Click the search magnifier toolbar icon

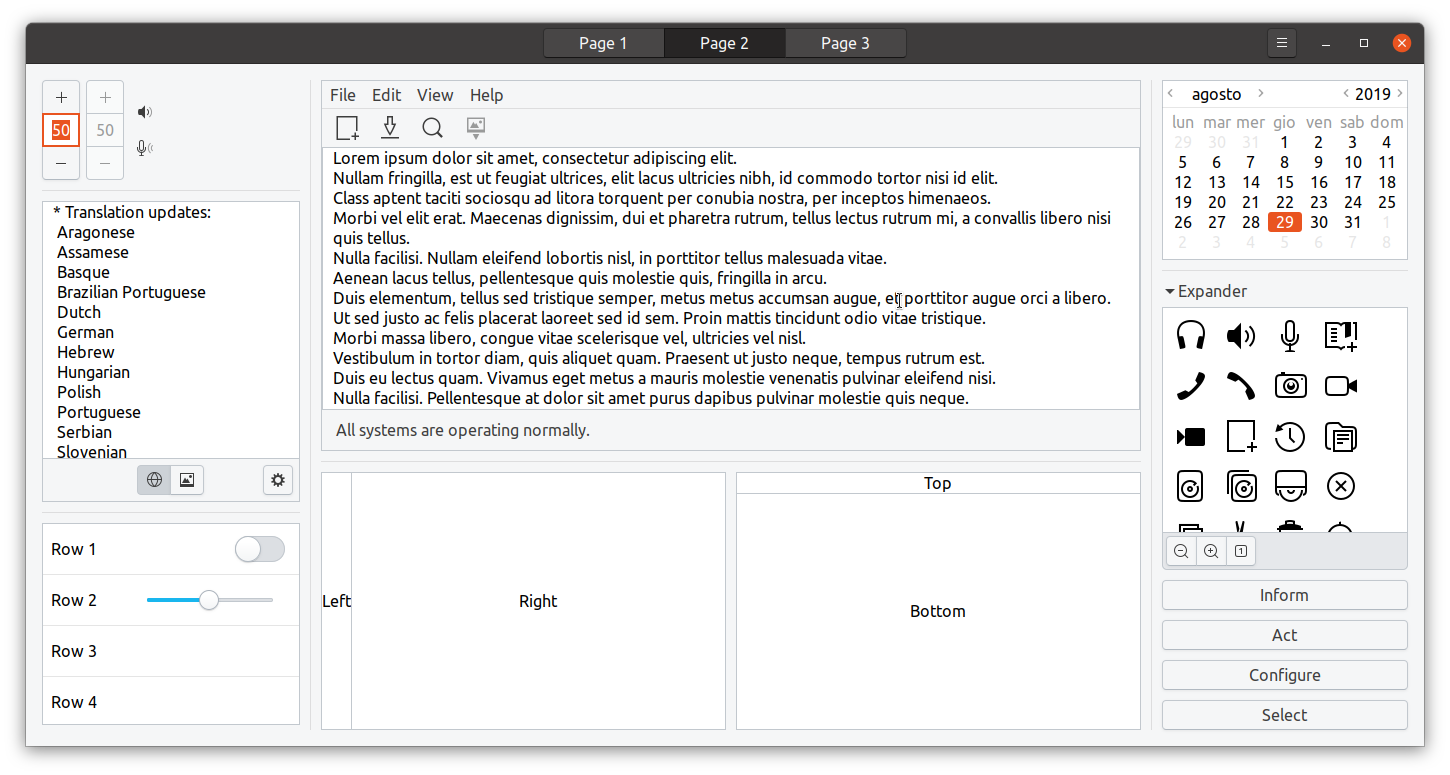[x=432, y=128]
